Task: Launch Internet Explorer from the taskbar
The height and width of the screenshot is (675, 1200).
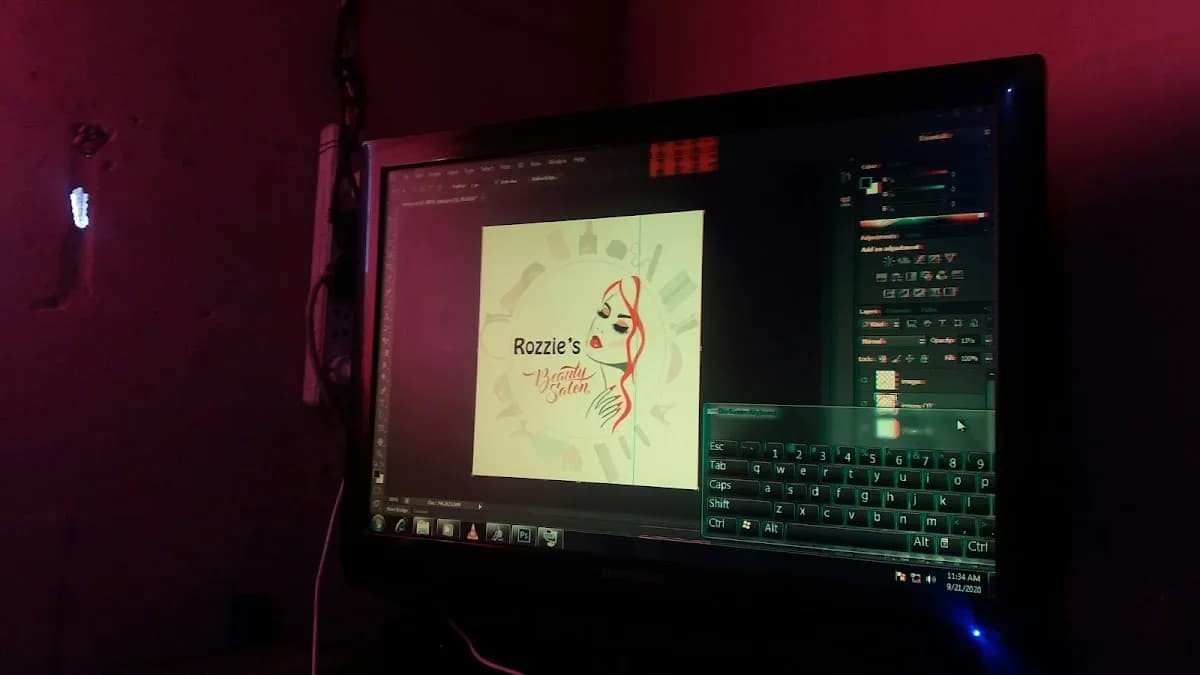Action: (x=400, y=524)
